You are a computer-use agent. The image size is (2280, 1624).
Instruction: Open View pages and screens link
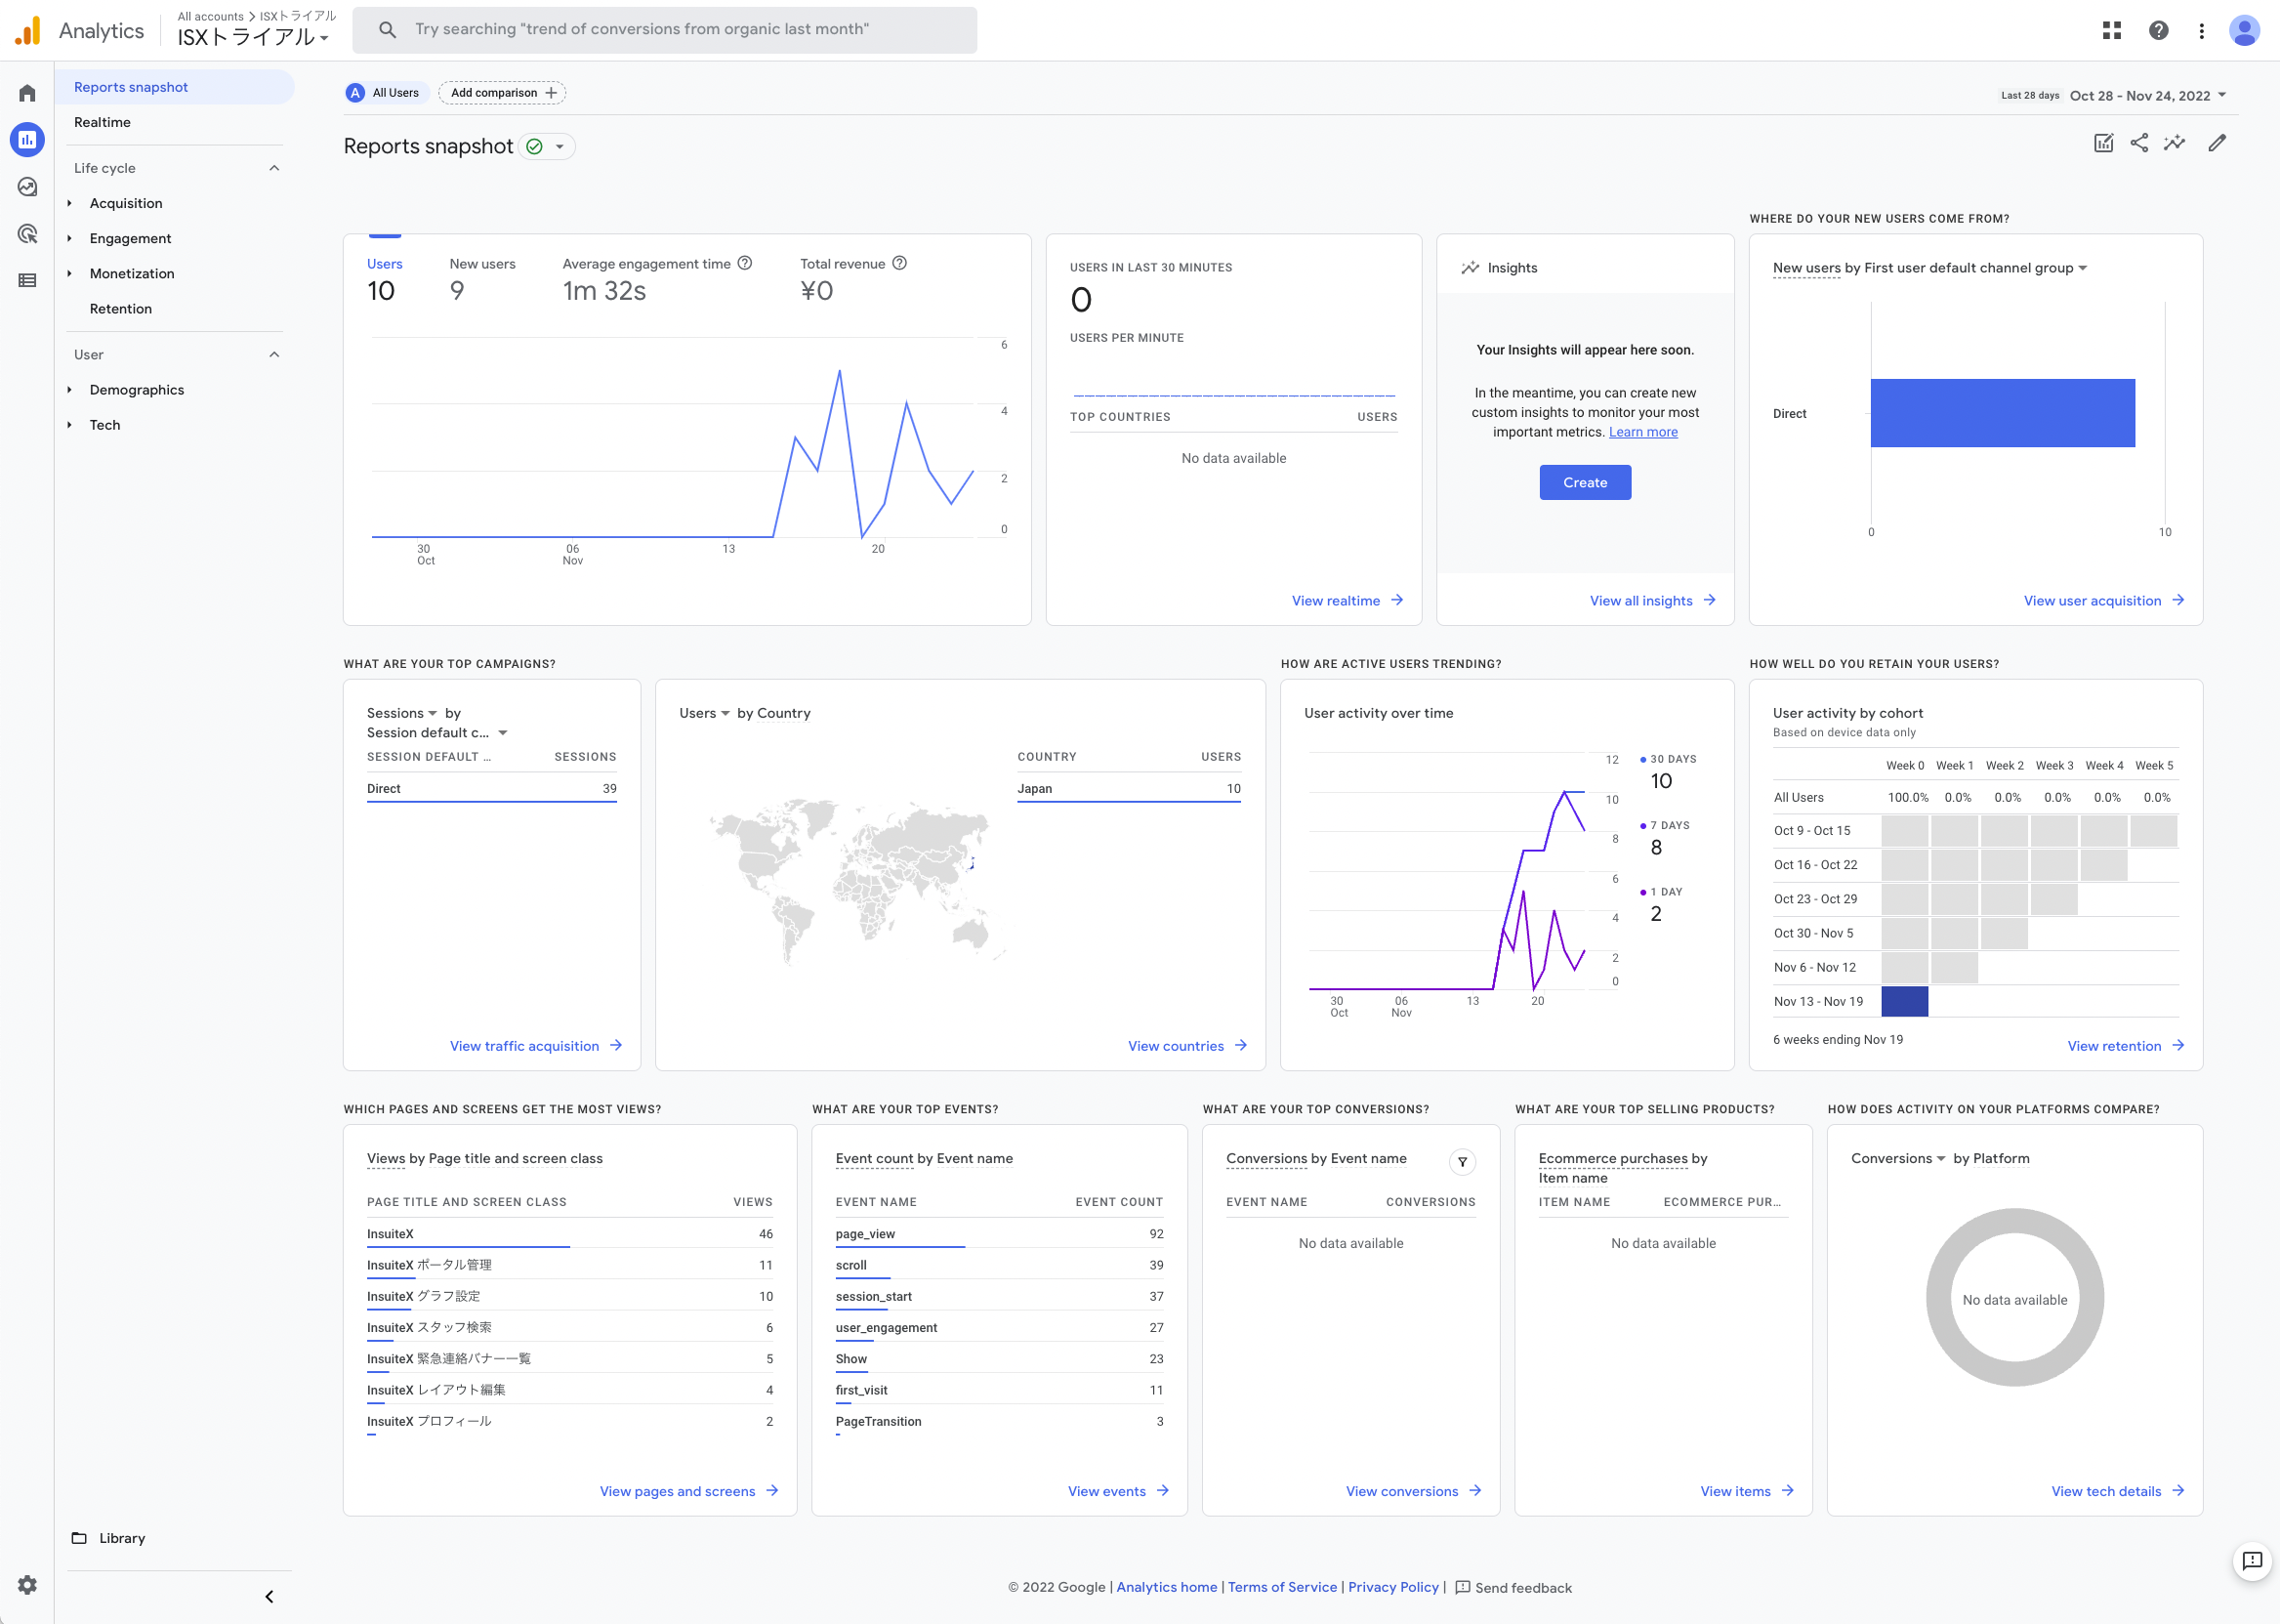pos(688,1491)
